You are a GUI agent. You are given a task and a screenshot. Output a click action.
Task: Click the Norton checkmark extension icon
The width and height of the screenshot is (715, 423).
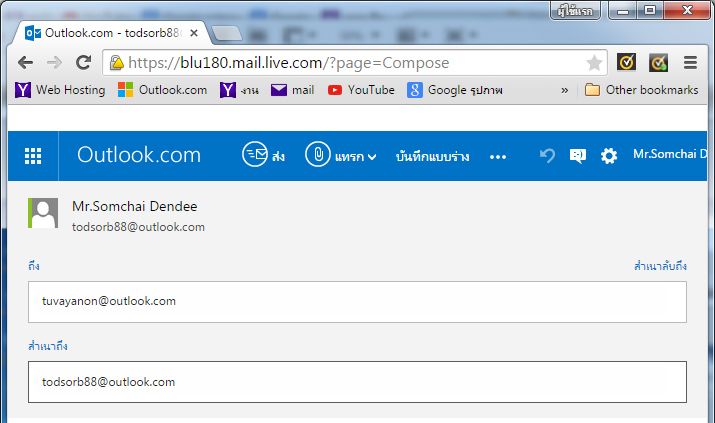coord(626,62)
